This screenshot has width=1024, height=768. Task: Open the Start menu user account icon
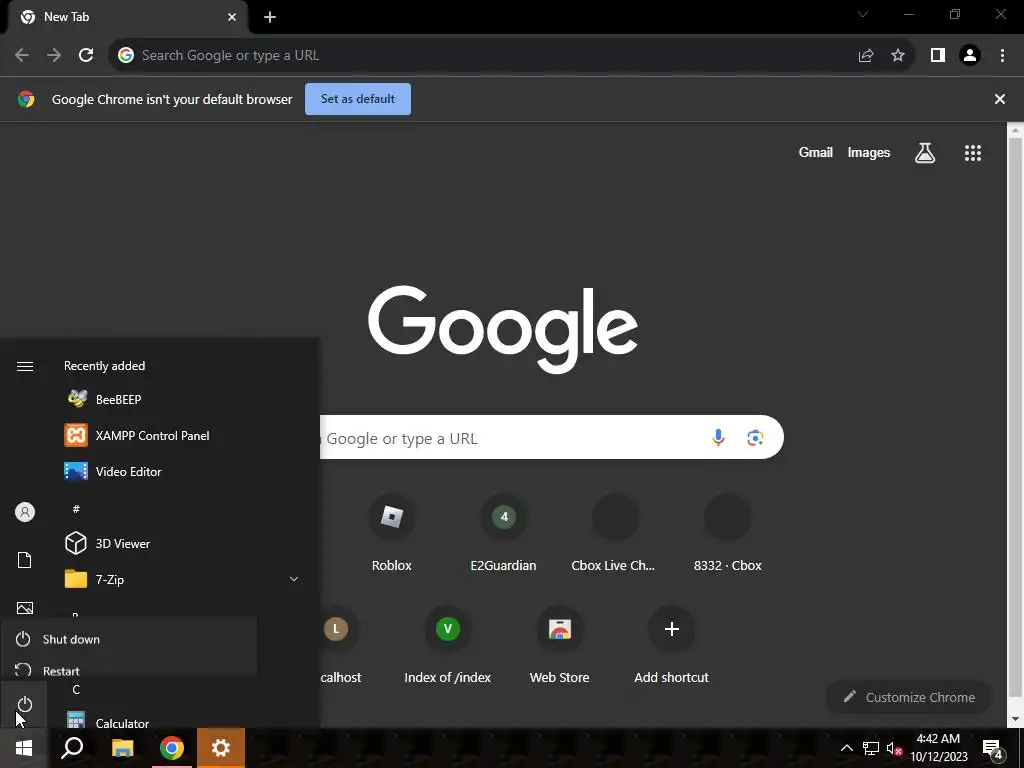(x=25, y=512)
